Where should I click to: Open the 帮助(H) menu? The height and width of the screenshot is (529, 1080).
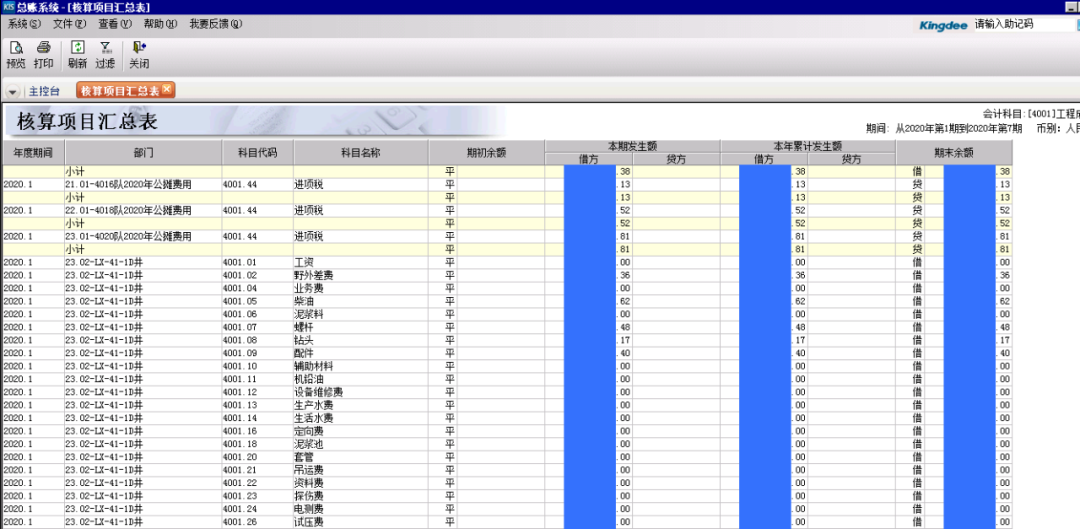tap(160, 24)
